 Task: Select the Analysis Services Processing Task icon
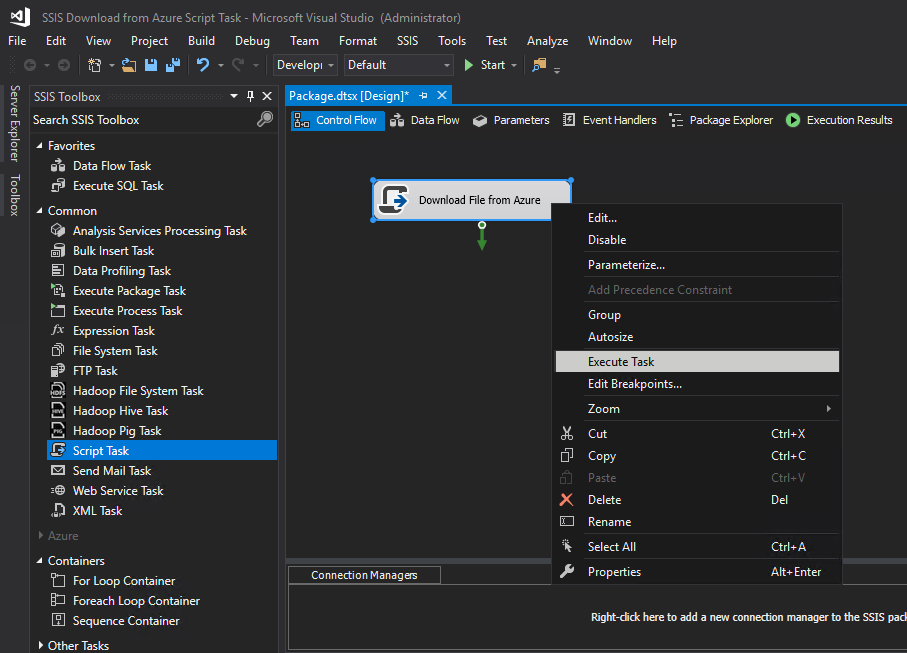pyautogui.click(x=58, y=231)
